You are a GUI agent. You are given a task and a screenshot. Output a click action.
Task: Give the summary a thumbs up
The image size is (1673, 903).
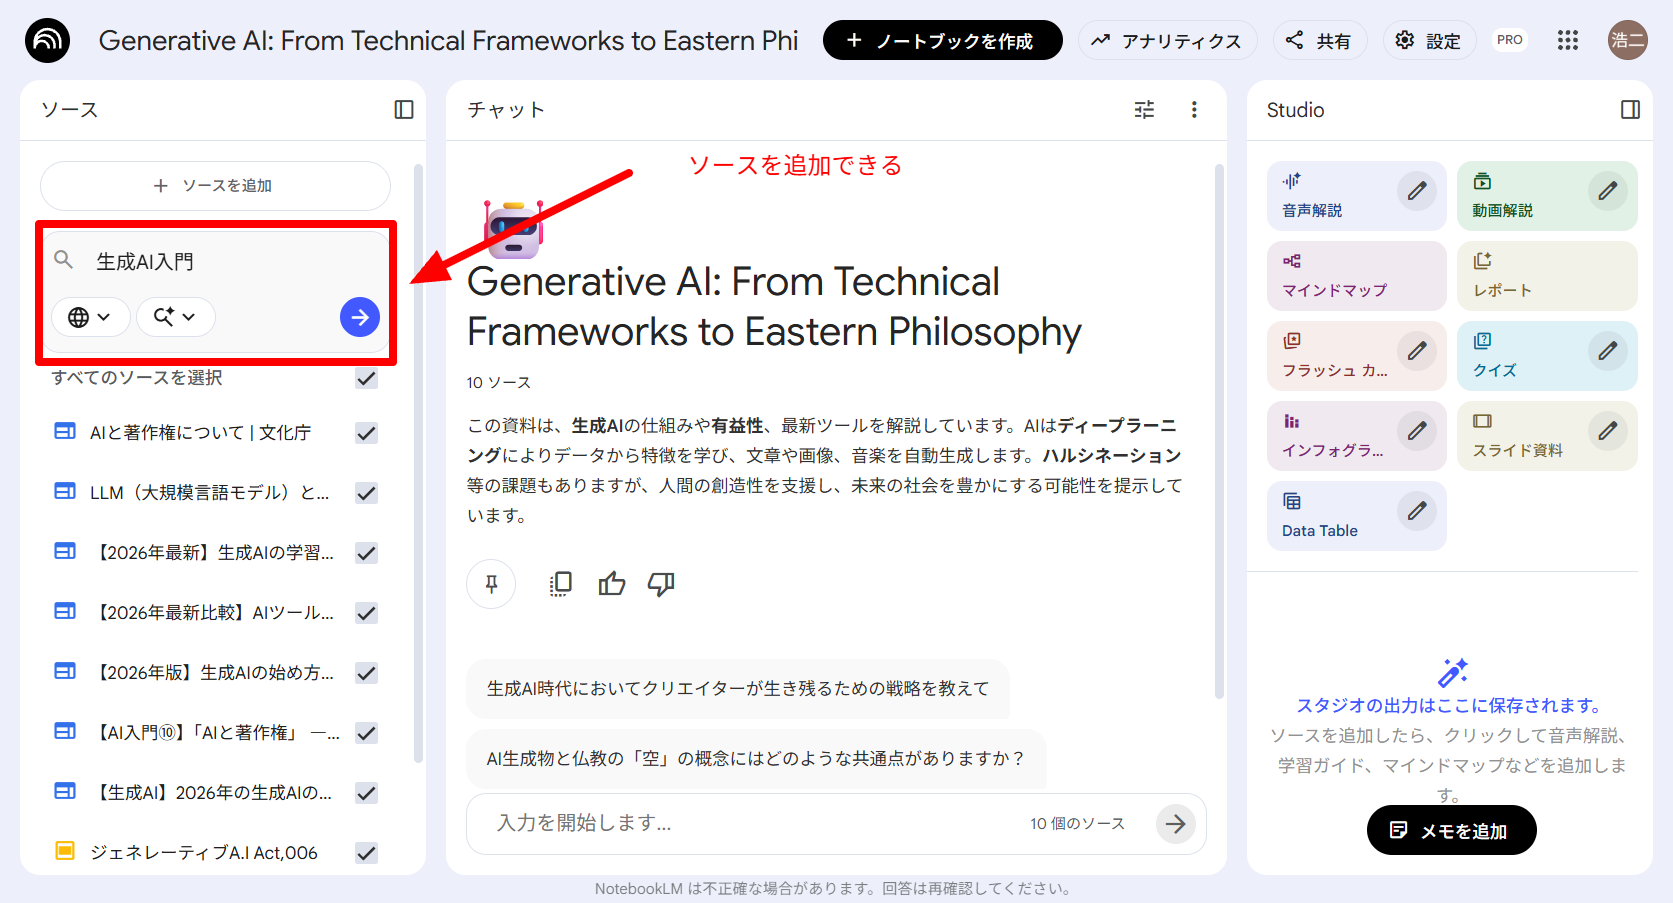point(612,584)
